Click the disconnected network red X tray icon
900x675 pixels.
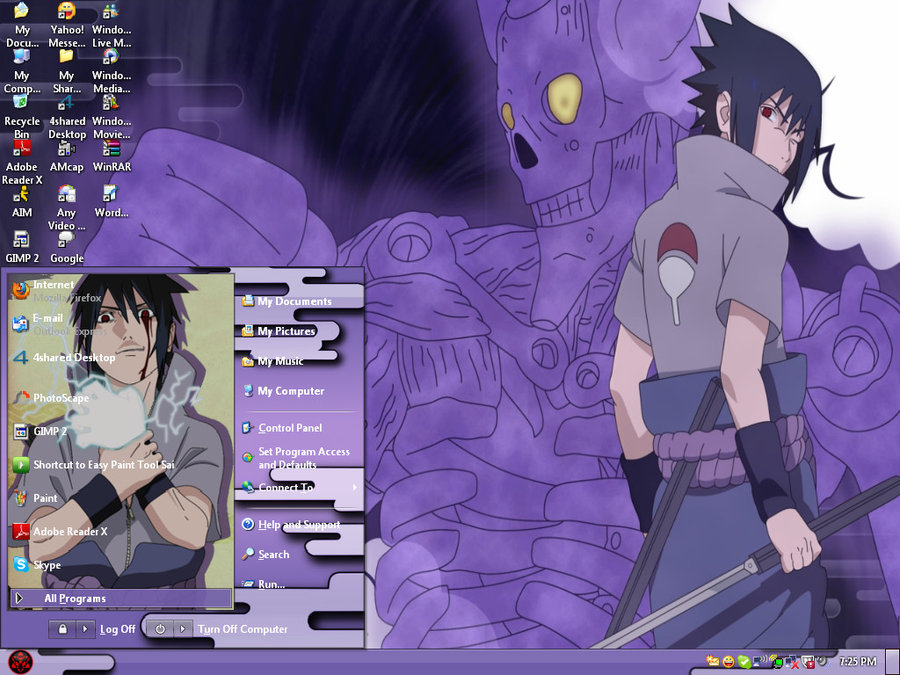click(792, 662)
